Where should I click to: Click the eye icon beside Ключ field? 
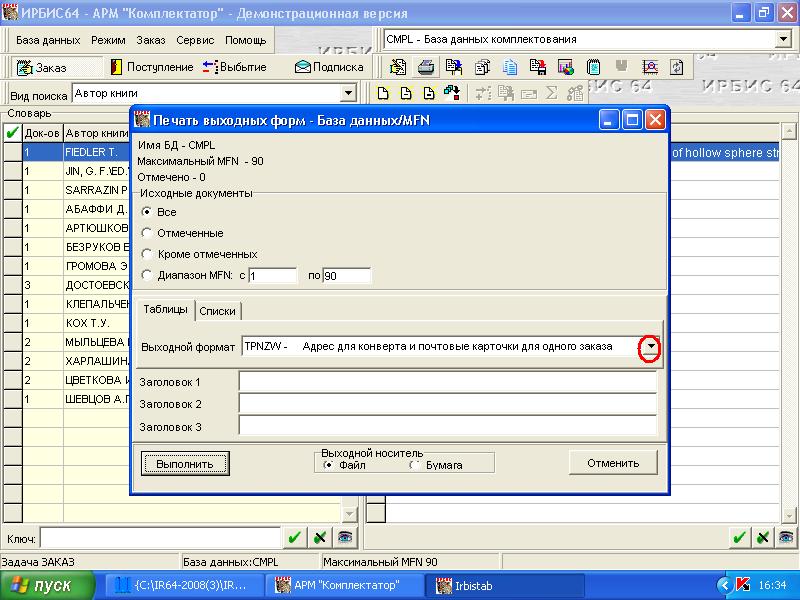344,538
